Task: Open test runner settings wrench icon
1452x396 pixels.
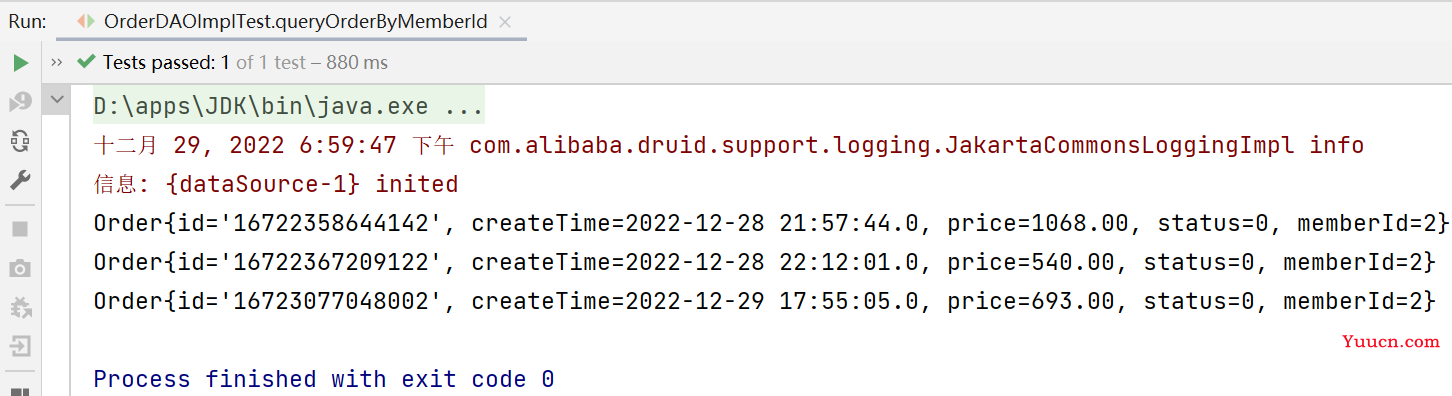Action: tap(20, 180)
